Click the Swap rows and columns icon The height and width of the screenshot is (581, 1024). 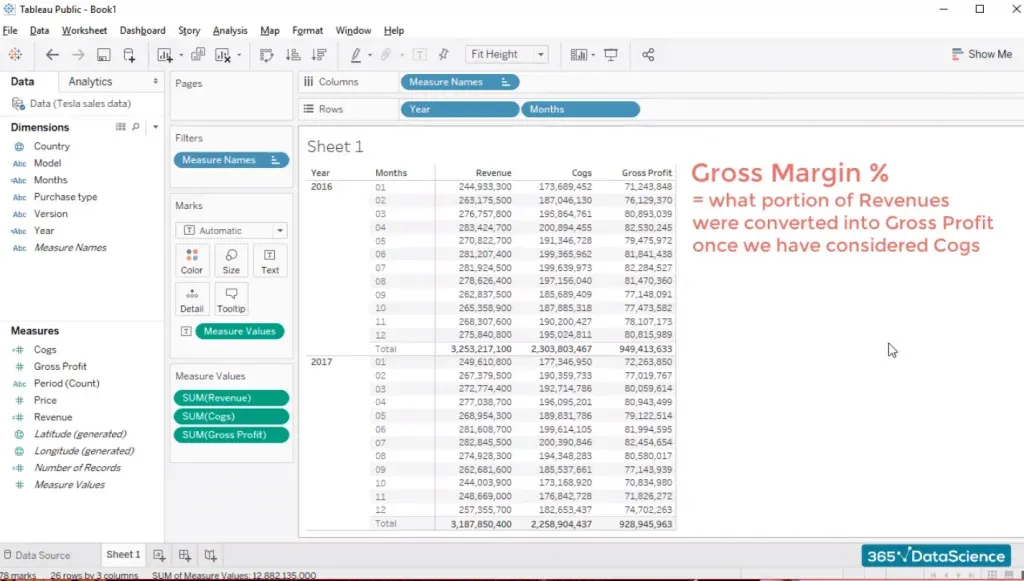(266, 55)
